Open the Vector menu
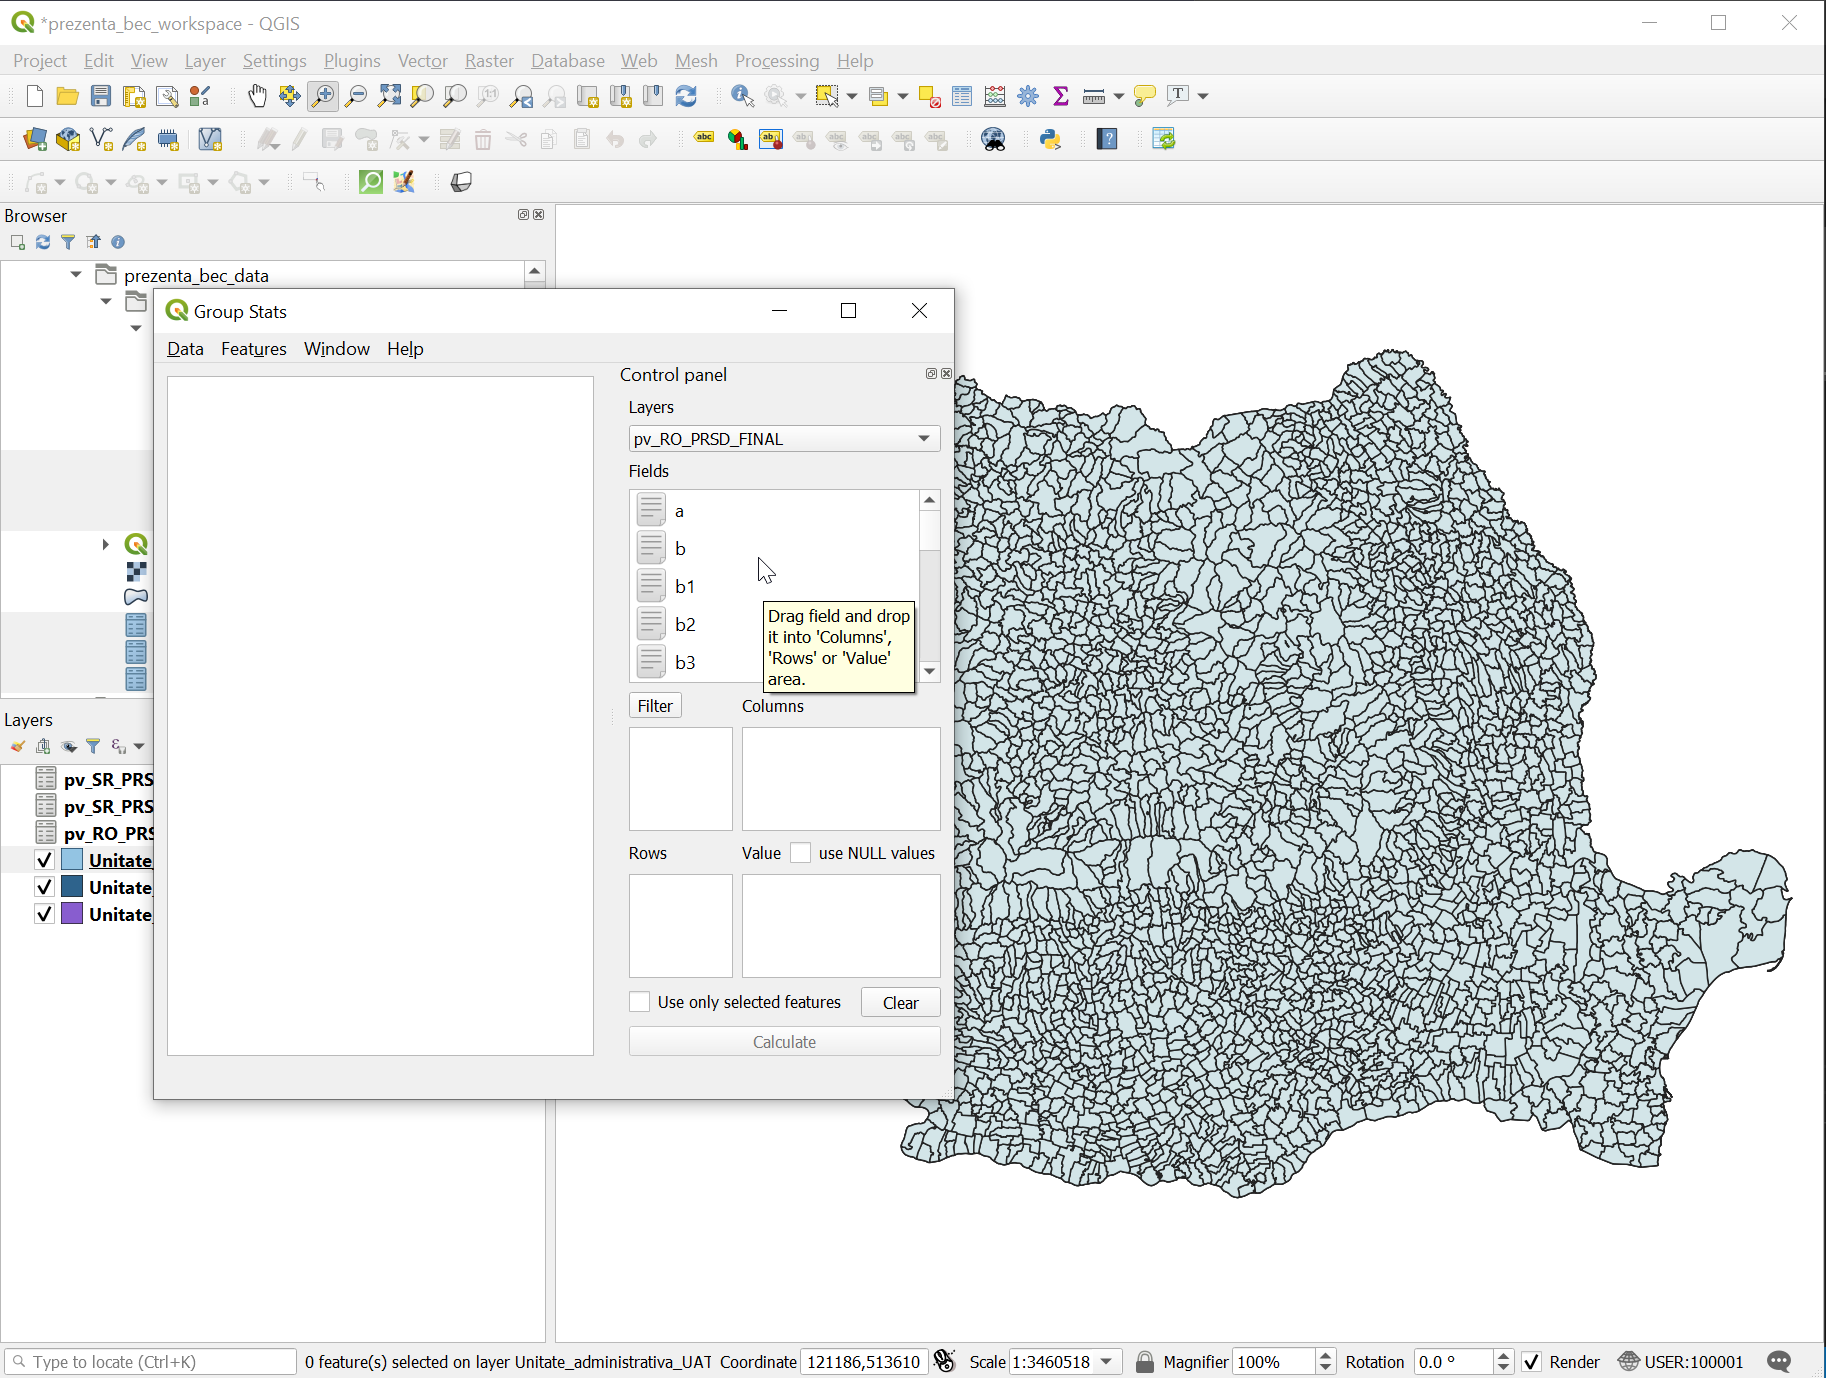The width and height of the screenshot is (1826, 1378). [x=422, y=61]
